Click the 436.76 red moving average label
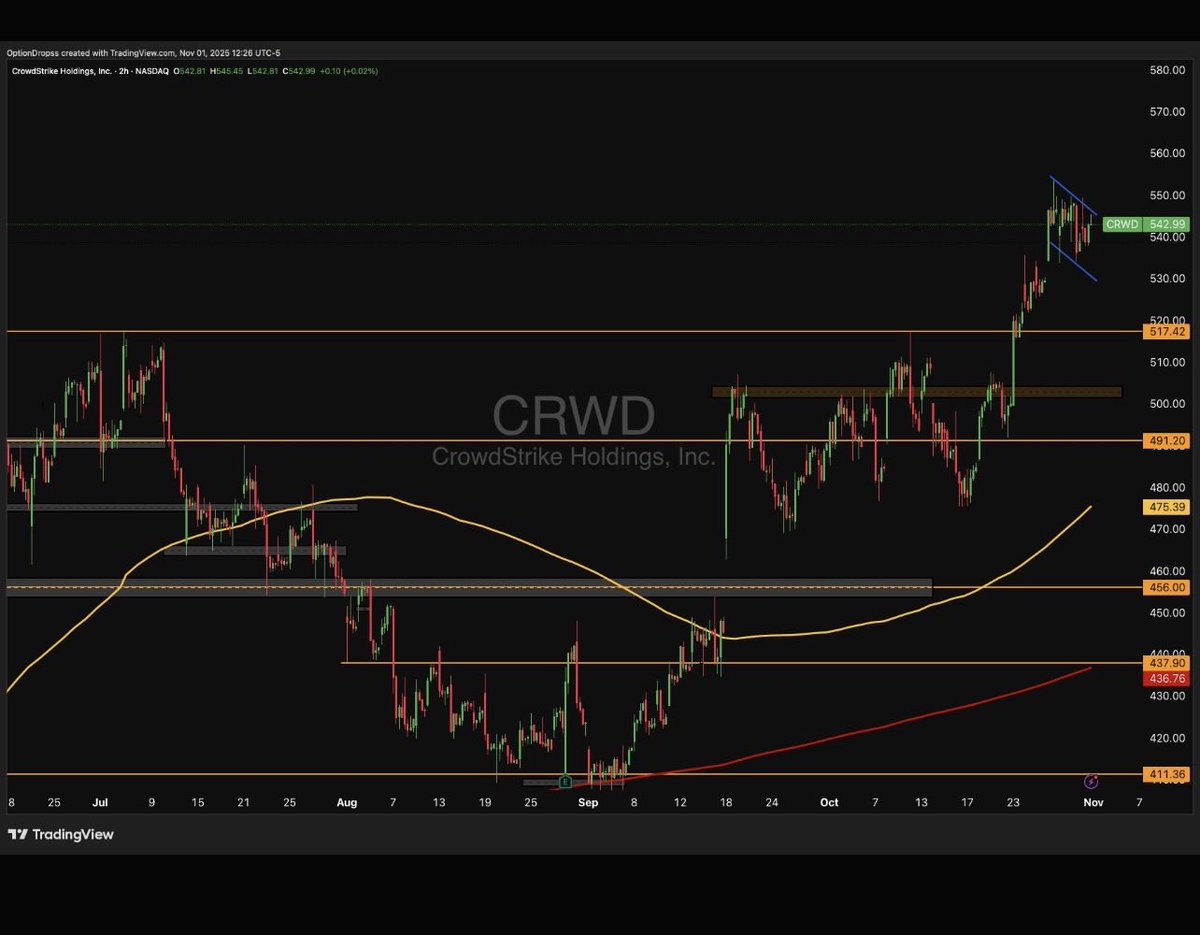The width and height of the screenshot is (1200, 935). point(1165,678)
